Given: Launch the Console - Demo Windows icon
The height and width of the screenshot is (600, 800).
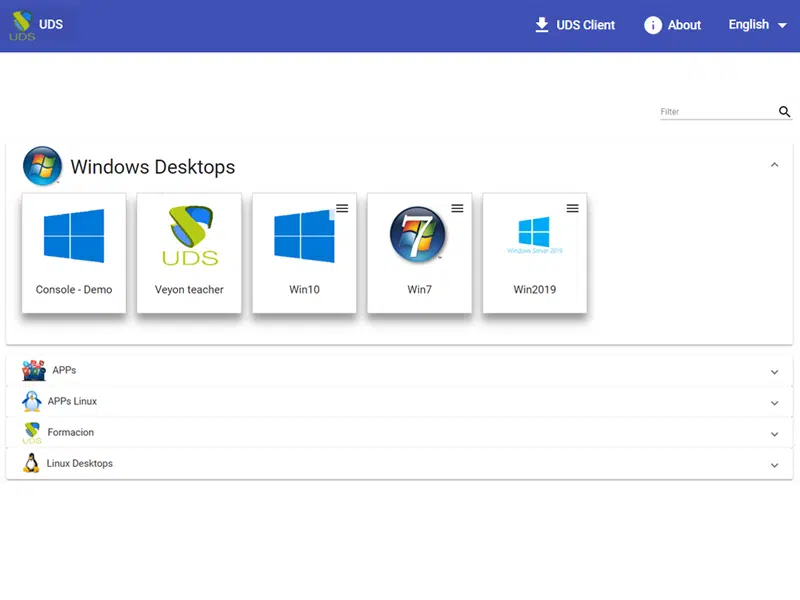Looking at the screenshot, I should [x=74, y=236].
